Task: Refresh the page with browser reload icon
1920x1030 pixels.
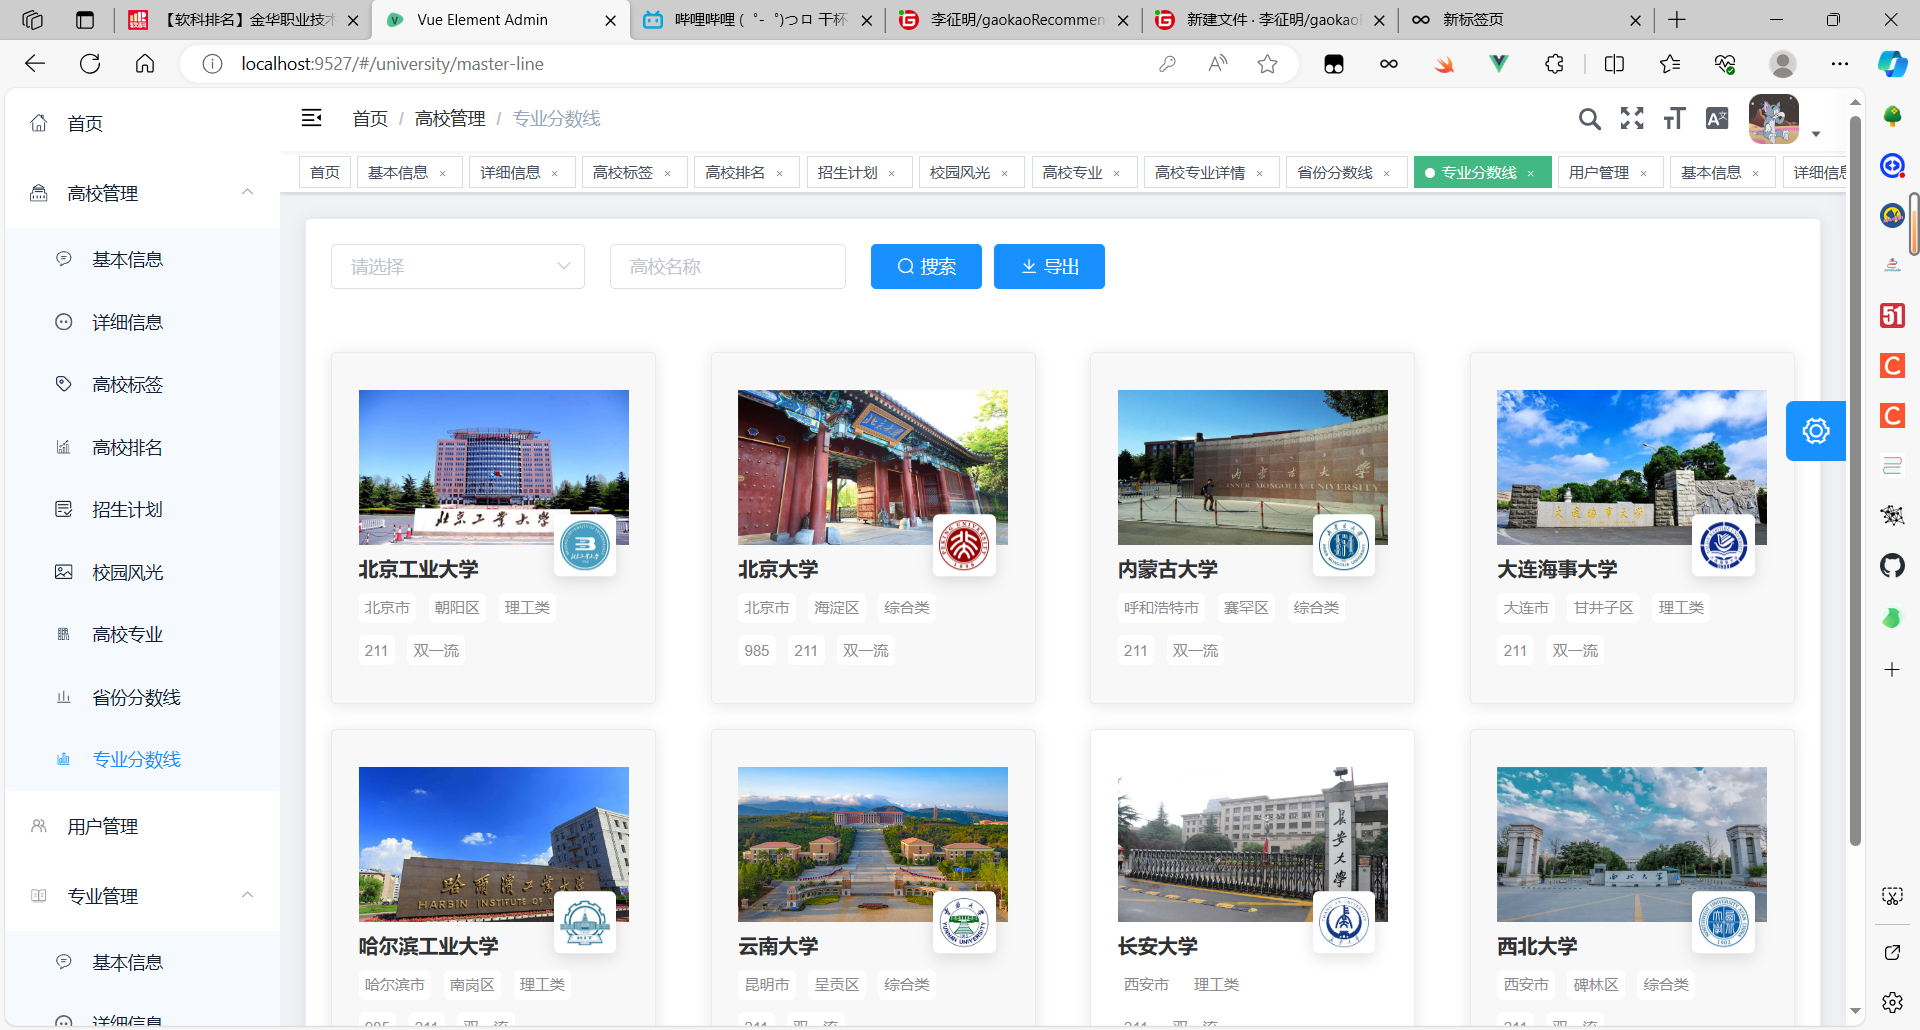Action: [90, 64]
